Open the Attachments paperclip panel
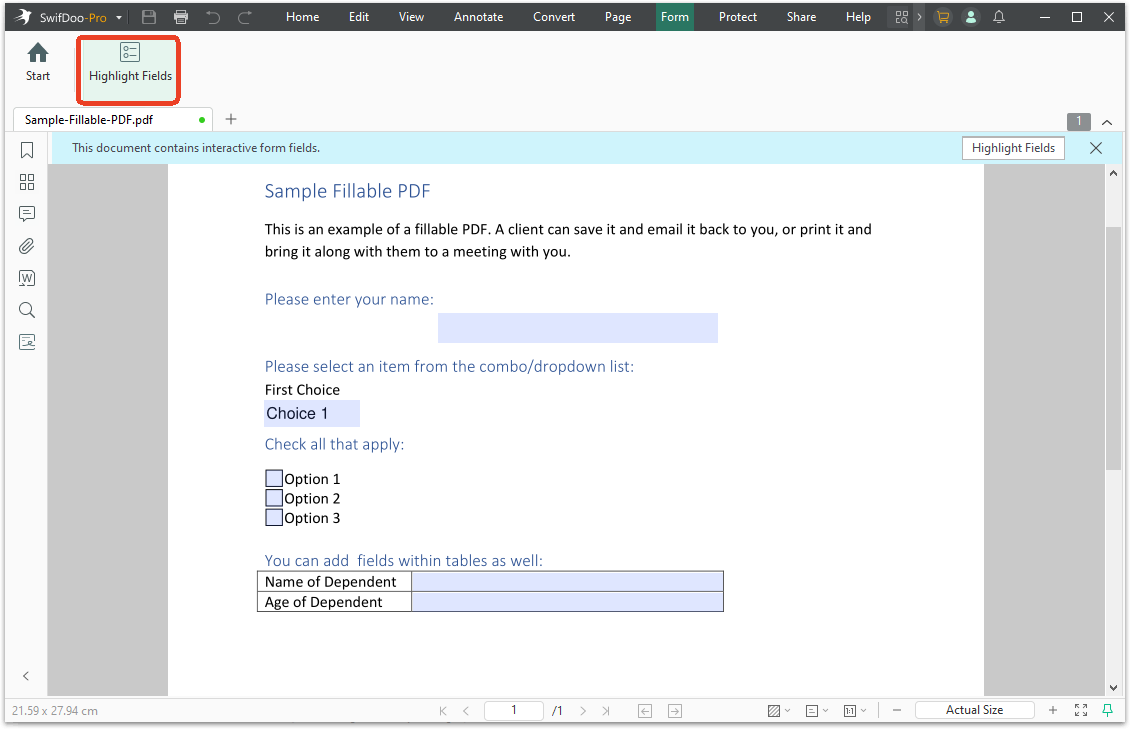The width and height of the screenshot is (1130, 729). pyautogui.click(x=27, y=246)
